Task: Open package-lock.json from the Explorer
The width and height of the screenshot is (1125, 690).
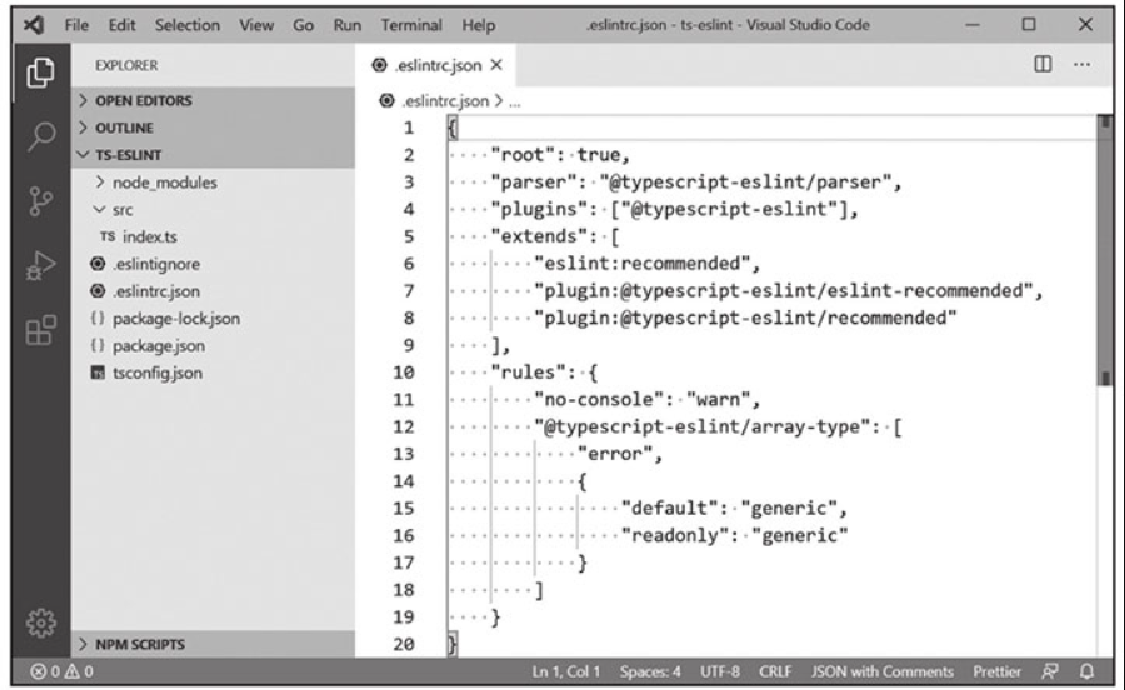Action: (x=176, y=318)
